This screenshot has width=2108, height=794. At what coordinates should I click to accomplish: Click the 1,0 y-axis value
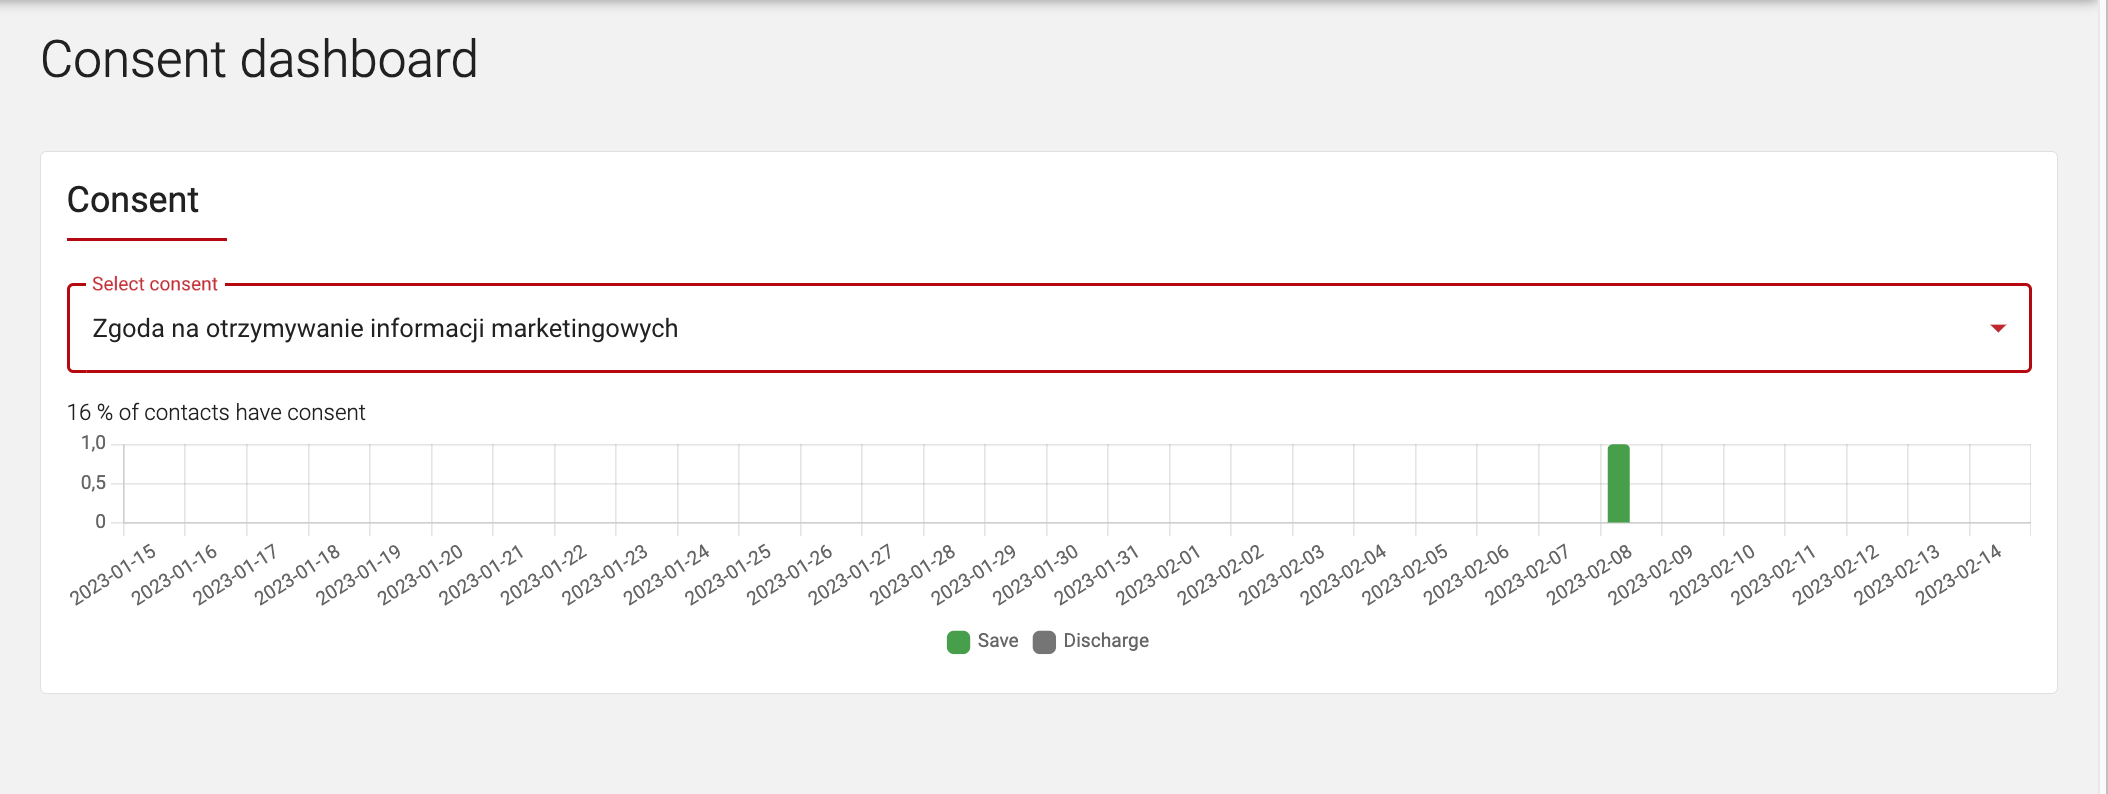click(x=93, y=440)
